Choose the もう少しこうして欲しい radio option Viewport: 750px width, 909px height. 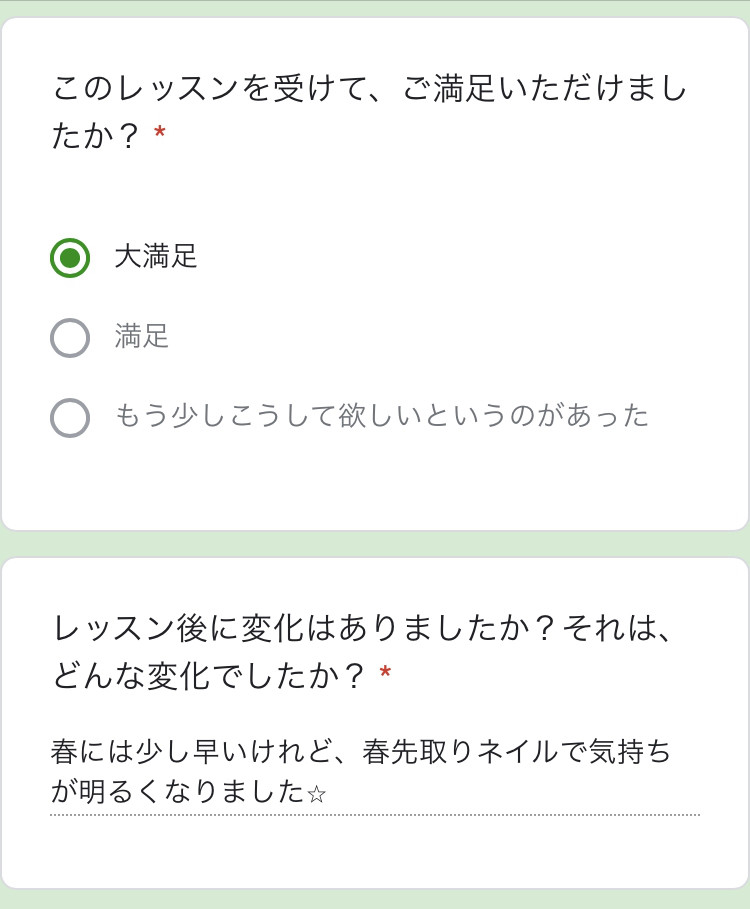(x=70, y=418)
